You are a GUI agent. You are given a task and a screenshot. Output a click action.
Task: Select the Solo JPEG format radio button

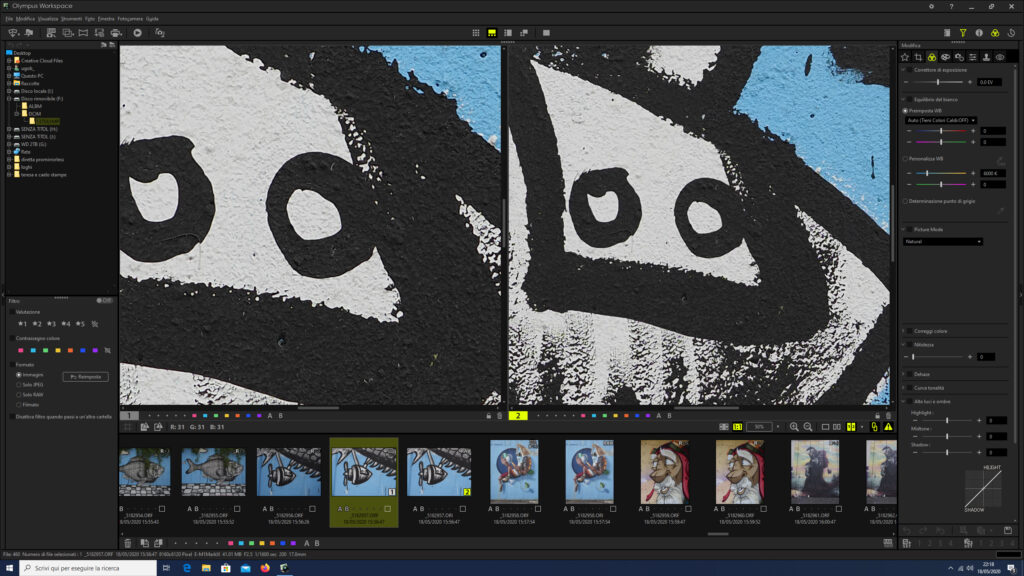coord(18,385)
